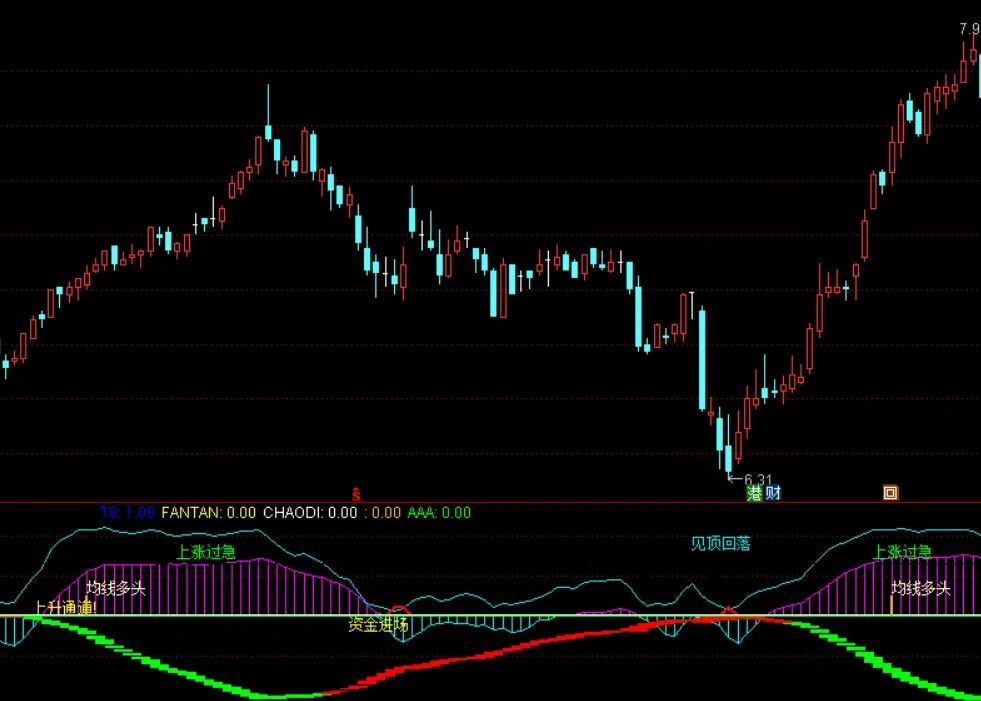
Task: Click the red triangle signal below 见顶回落
Action: click(728, 611)
